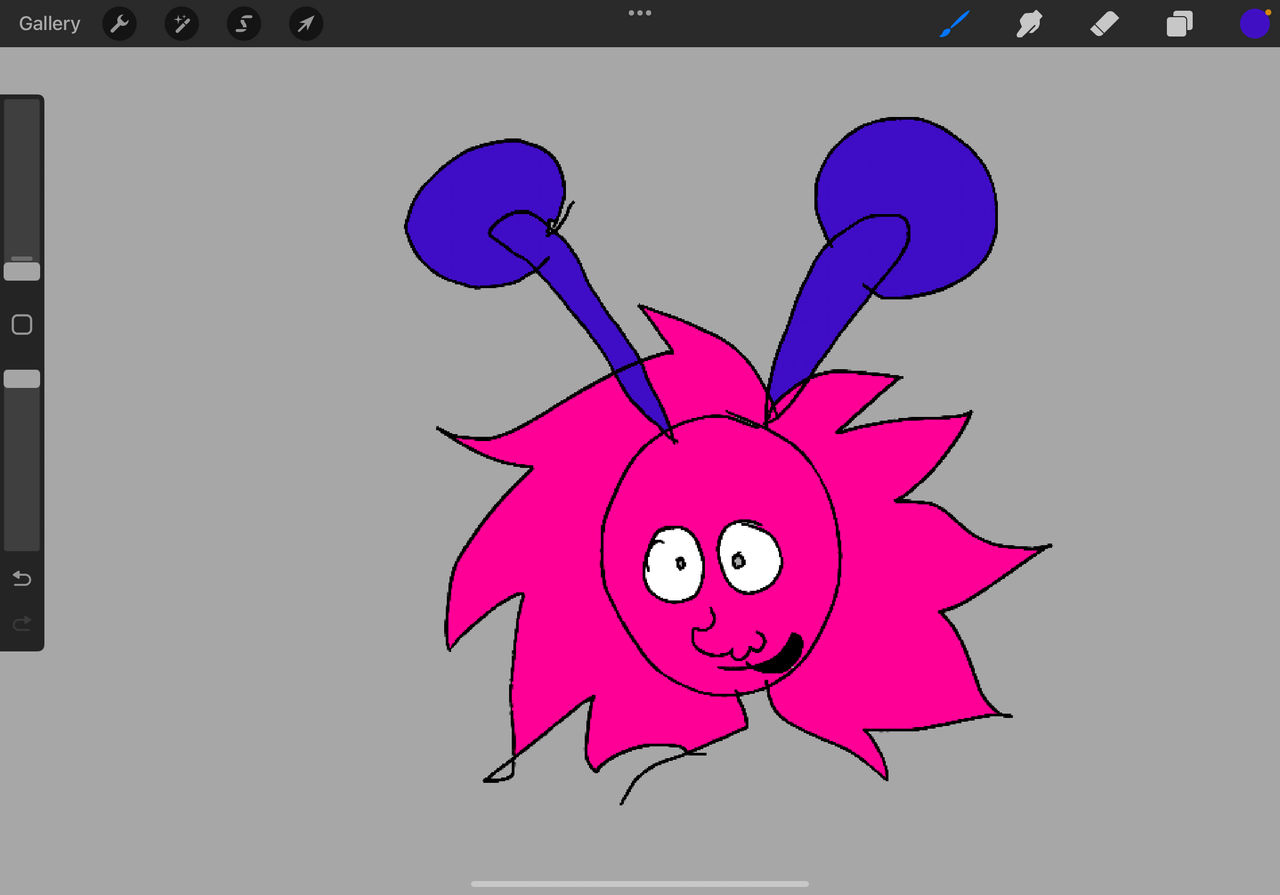1280x895 pixels.
Task: Open the three-dot menu at top center
Action: pyautogui.click(x=640, y=13)
